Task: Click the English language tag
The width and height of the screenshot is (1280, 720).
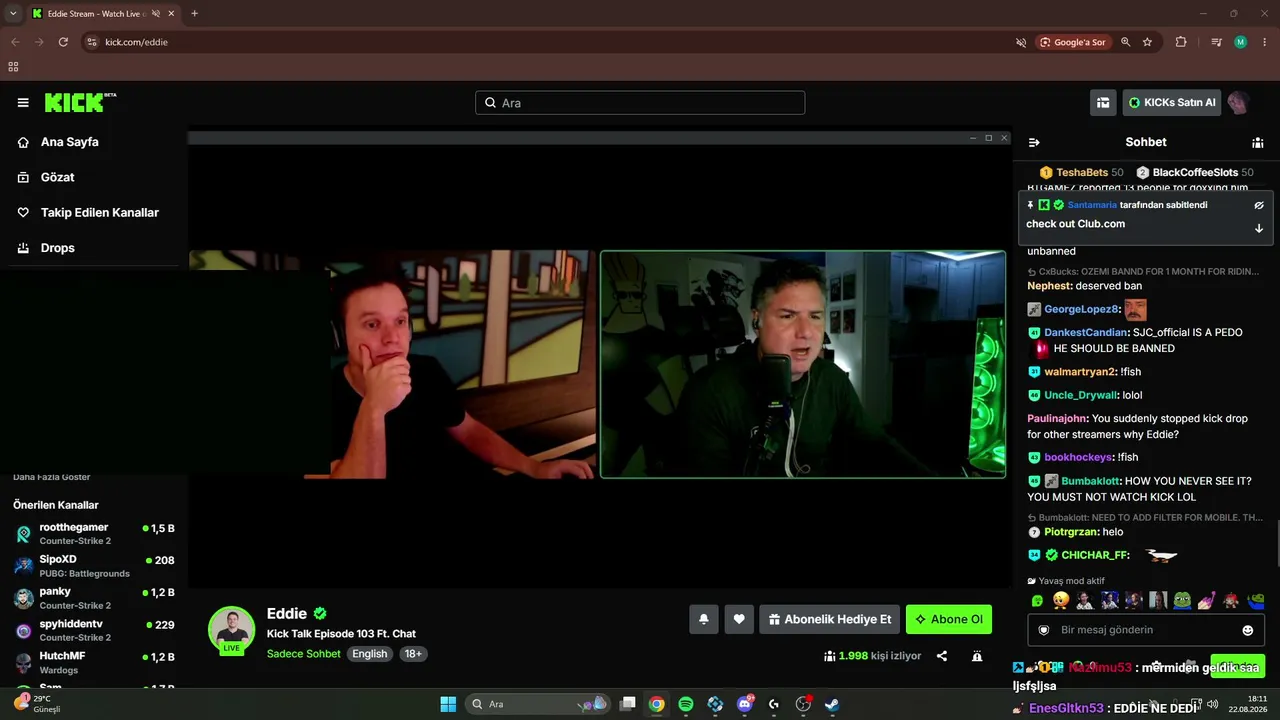Action: (x=369, y=654)
